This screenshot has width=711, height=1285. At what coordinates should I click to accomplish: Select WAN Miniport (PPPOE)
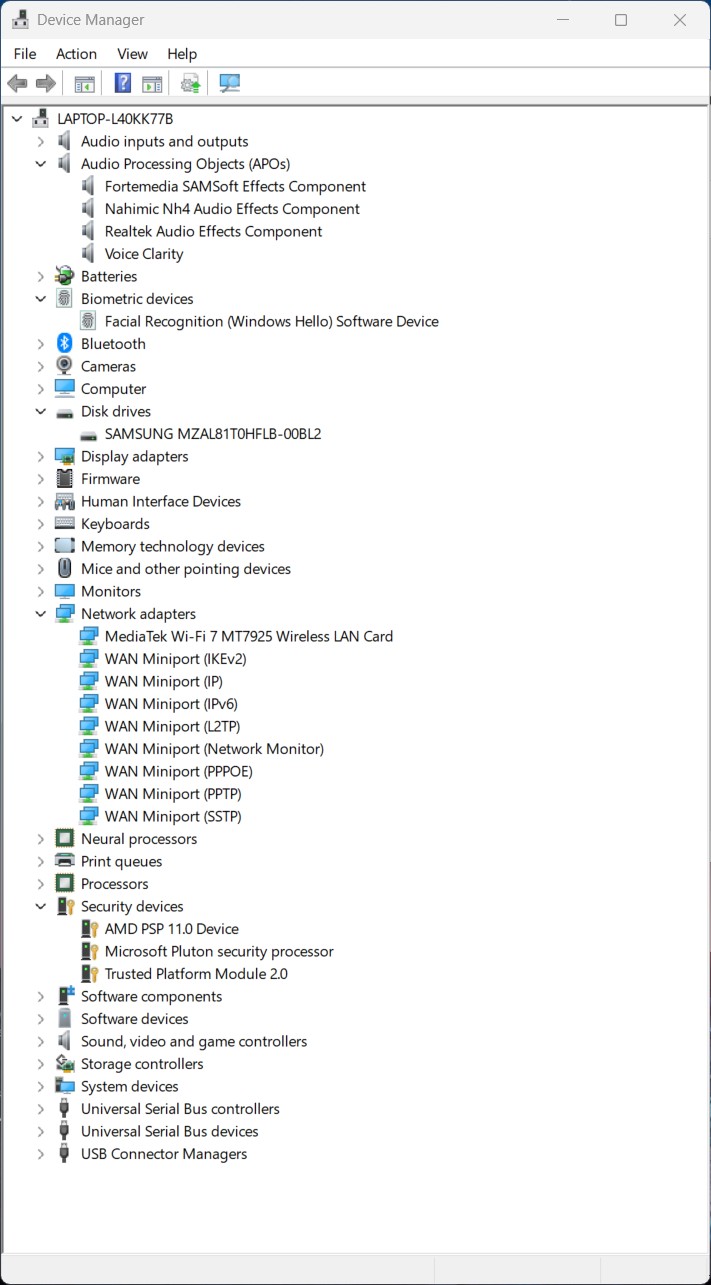(178, 772)
